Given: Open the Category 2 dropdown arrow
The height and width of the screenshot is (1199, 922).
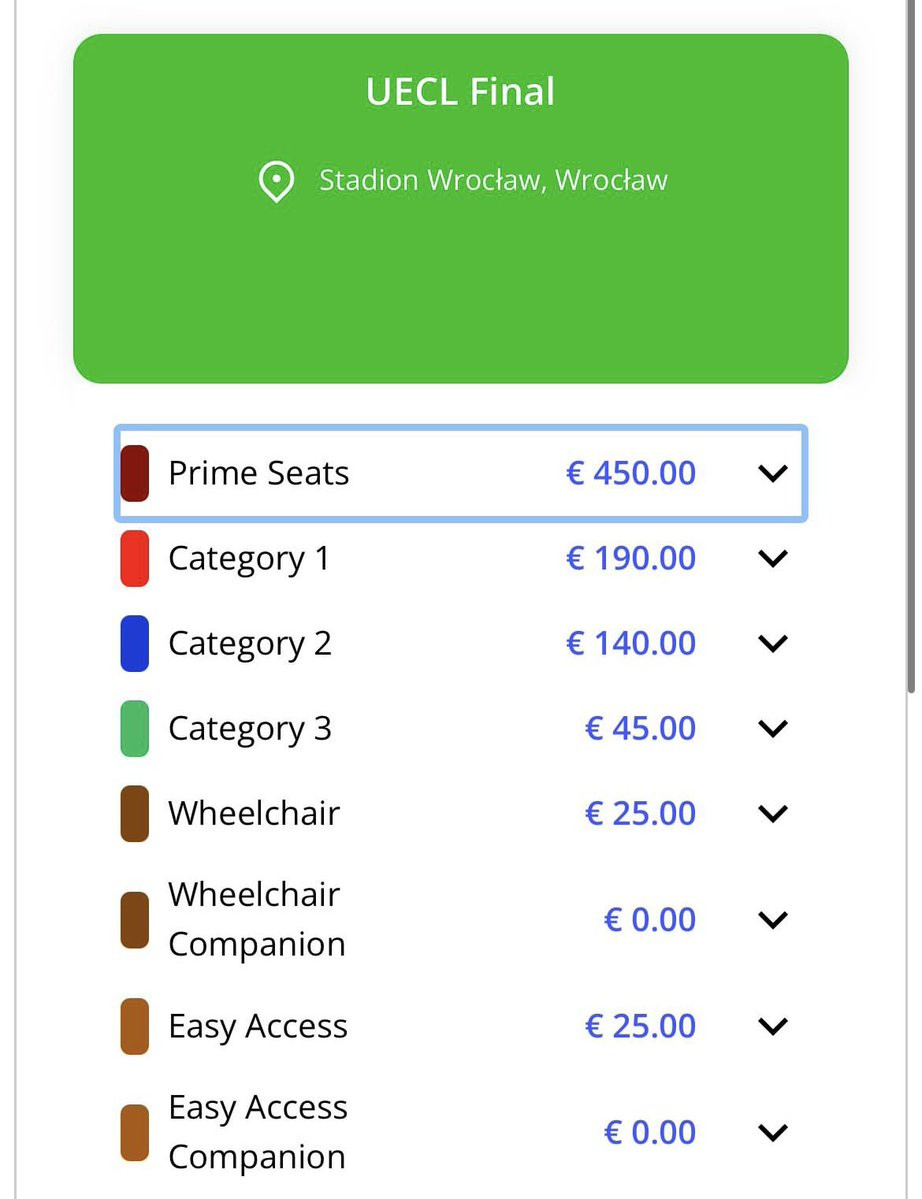Looking at the screenshot, I should tap(773, 643).
